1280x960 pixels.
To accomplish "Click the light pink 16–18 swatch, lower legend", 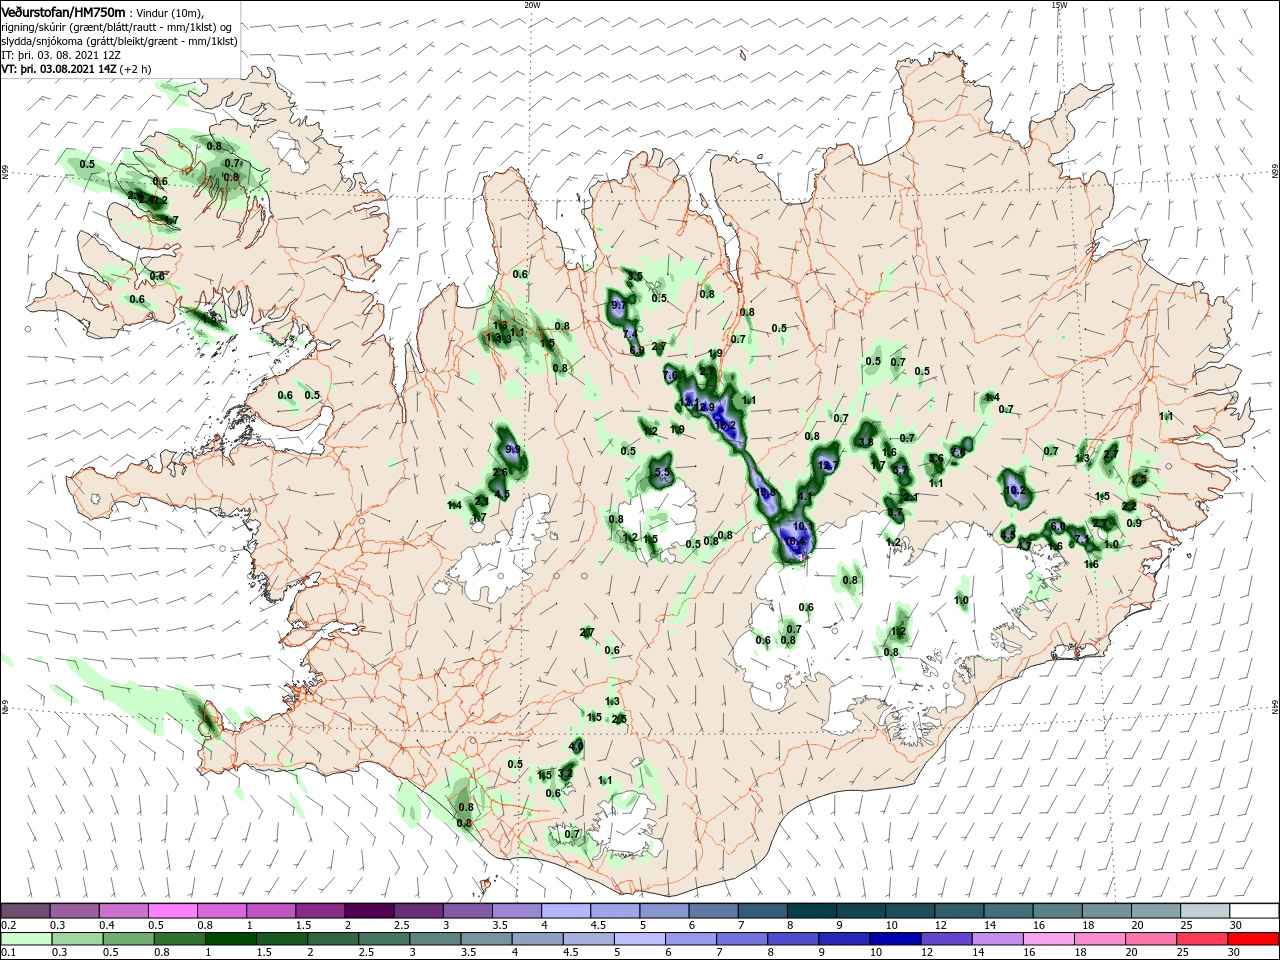I will pos(1047,939).
